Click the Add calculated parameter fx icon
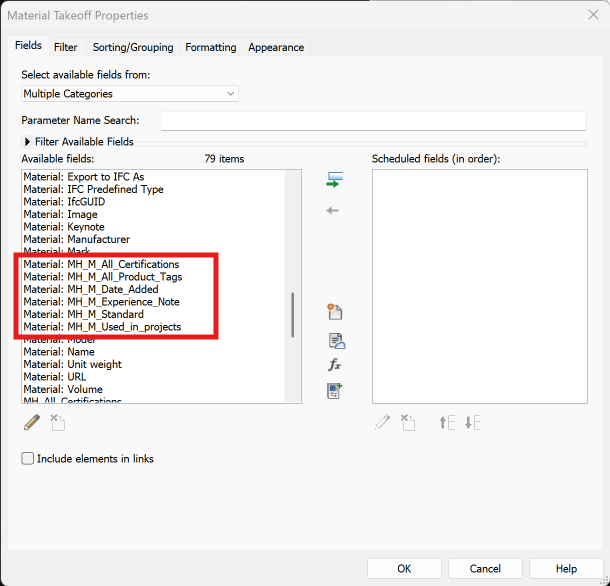The height and width of the screenshot is (586, 610). (335, 365)
